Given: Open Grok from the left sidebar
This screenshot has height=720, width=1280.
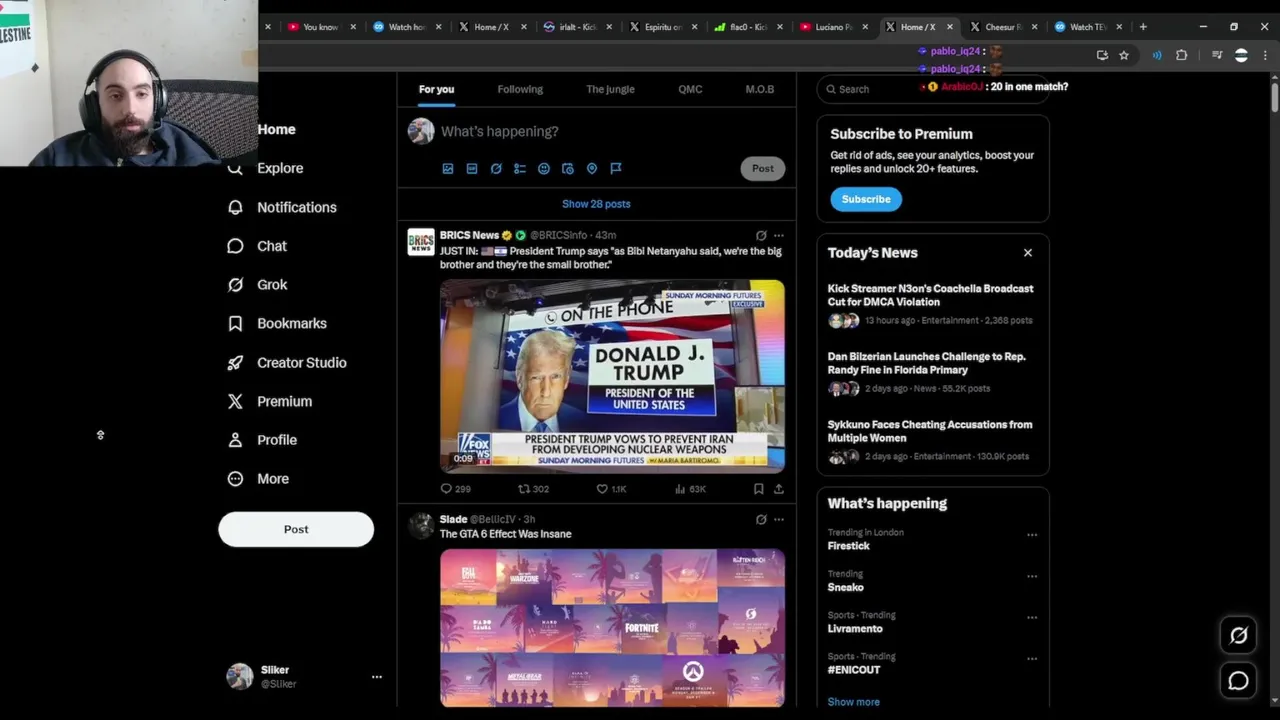Looking at the screenshot, I should click(257, 285).
